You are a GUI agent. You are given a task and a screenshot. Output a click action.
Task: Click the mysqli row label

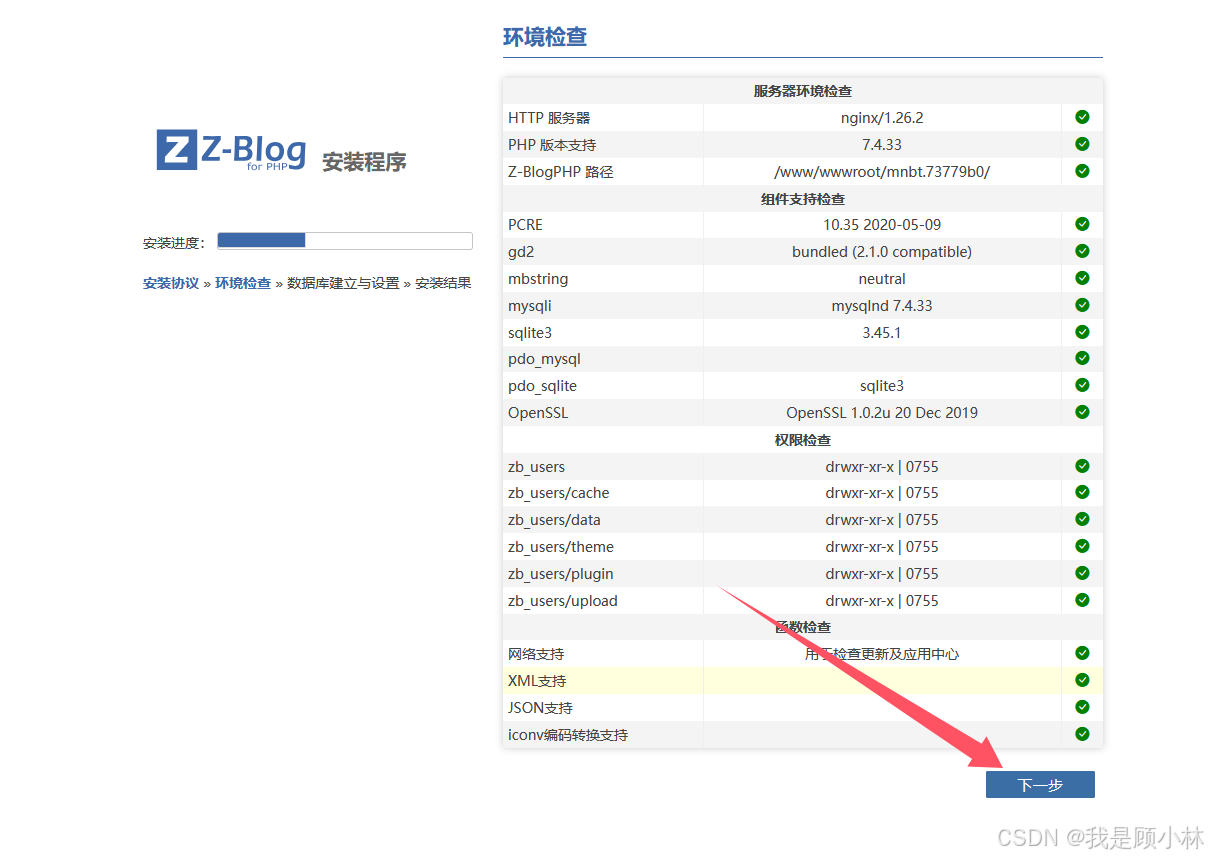tap(530, 306)
